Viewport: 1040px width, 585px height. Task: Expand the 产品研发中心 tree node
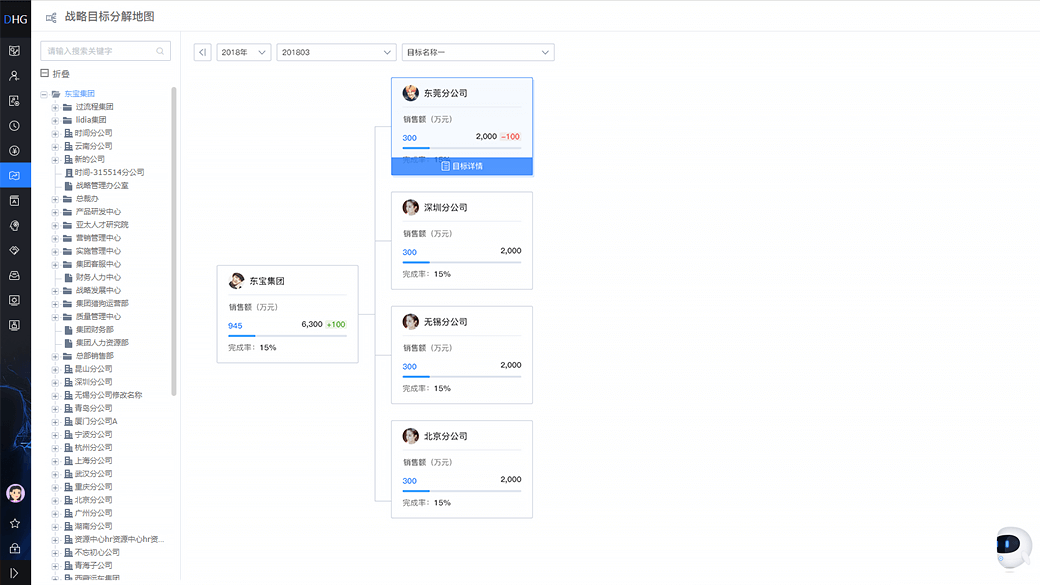(56, 212)
